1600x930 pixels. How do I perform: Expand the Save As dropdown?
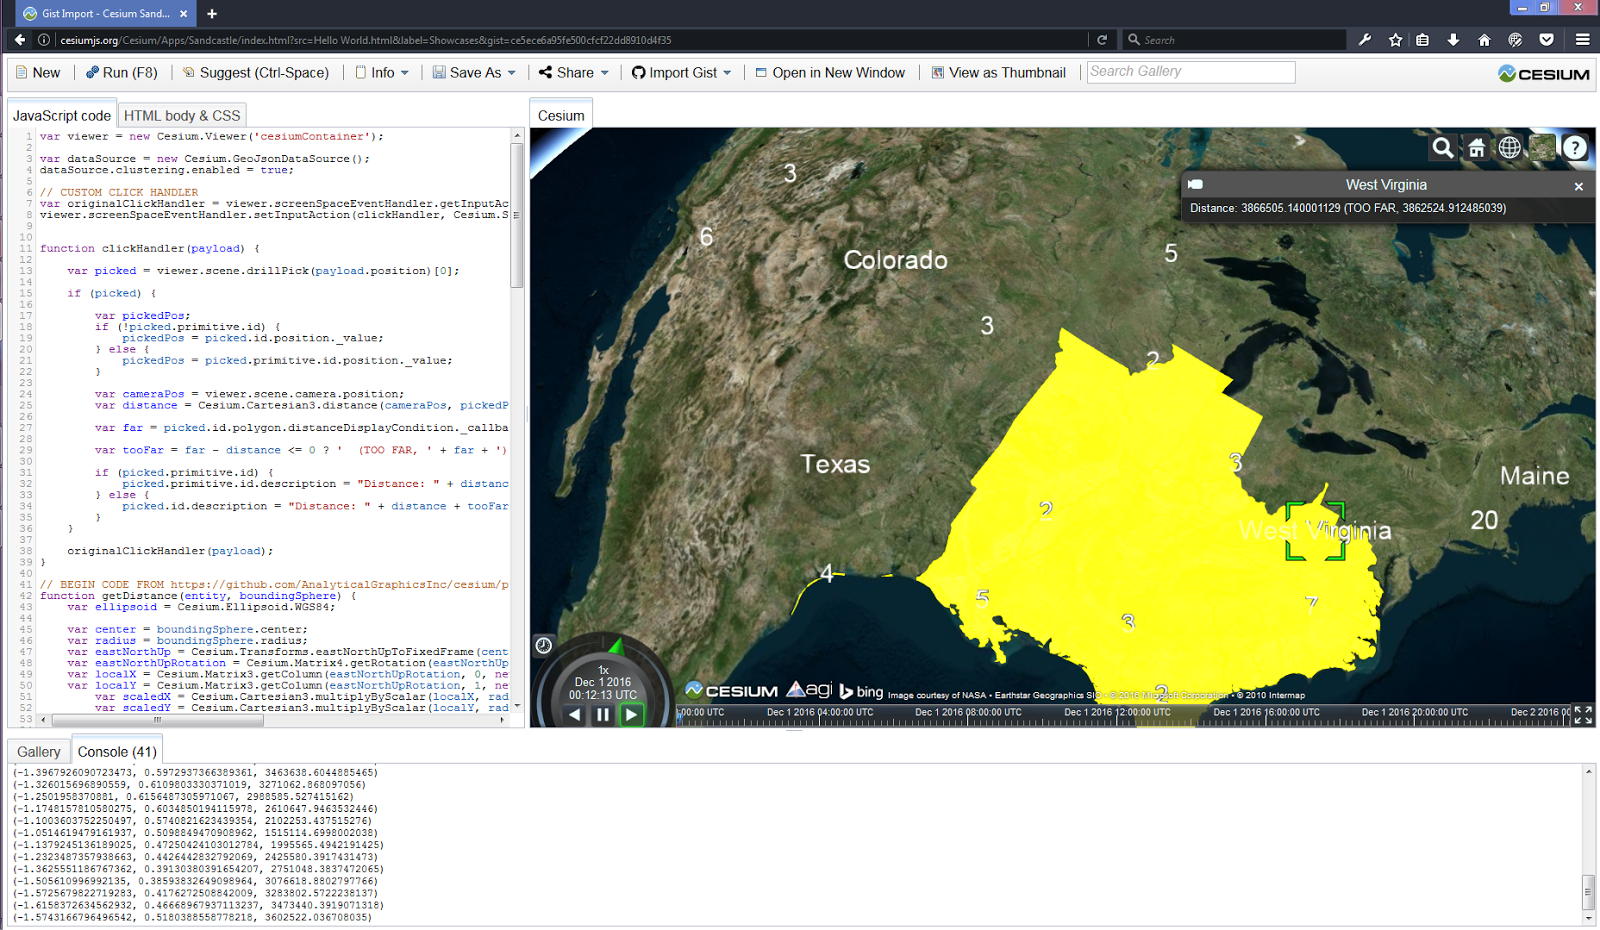click(x=474, y=73)
